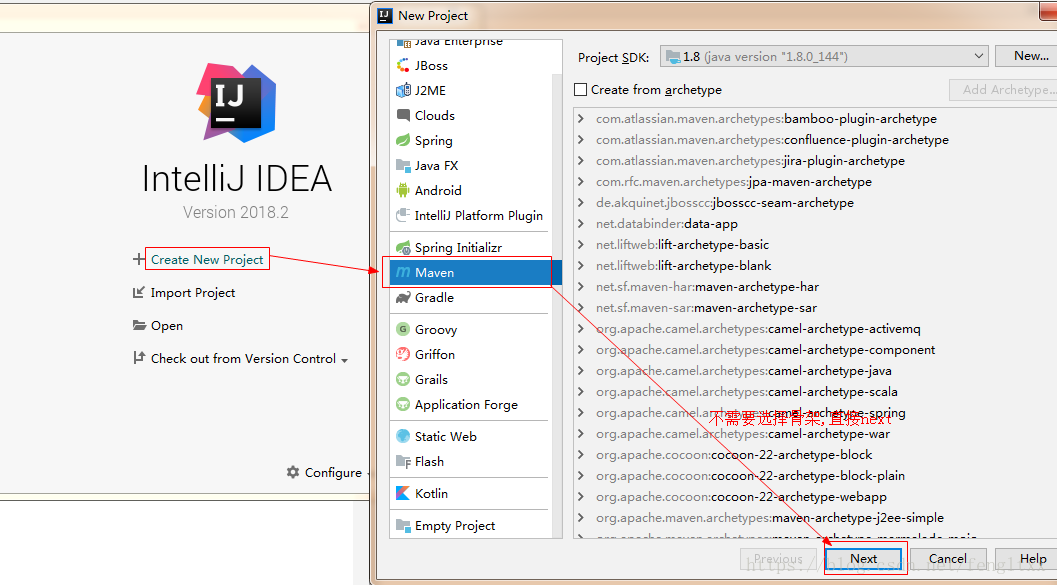Click the Groovy 'G' icon

click(403, 329)
